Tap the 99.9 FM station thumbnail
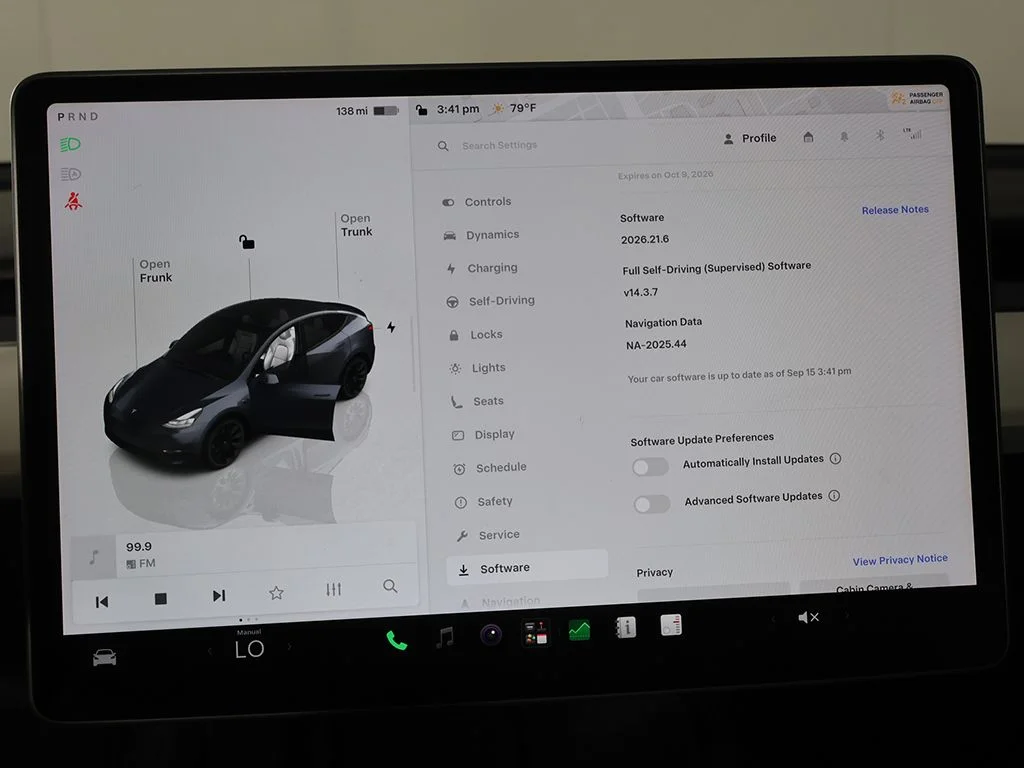 (93, 557)
